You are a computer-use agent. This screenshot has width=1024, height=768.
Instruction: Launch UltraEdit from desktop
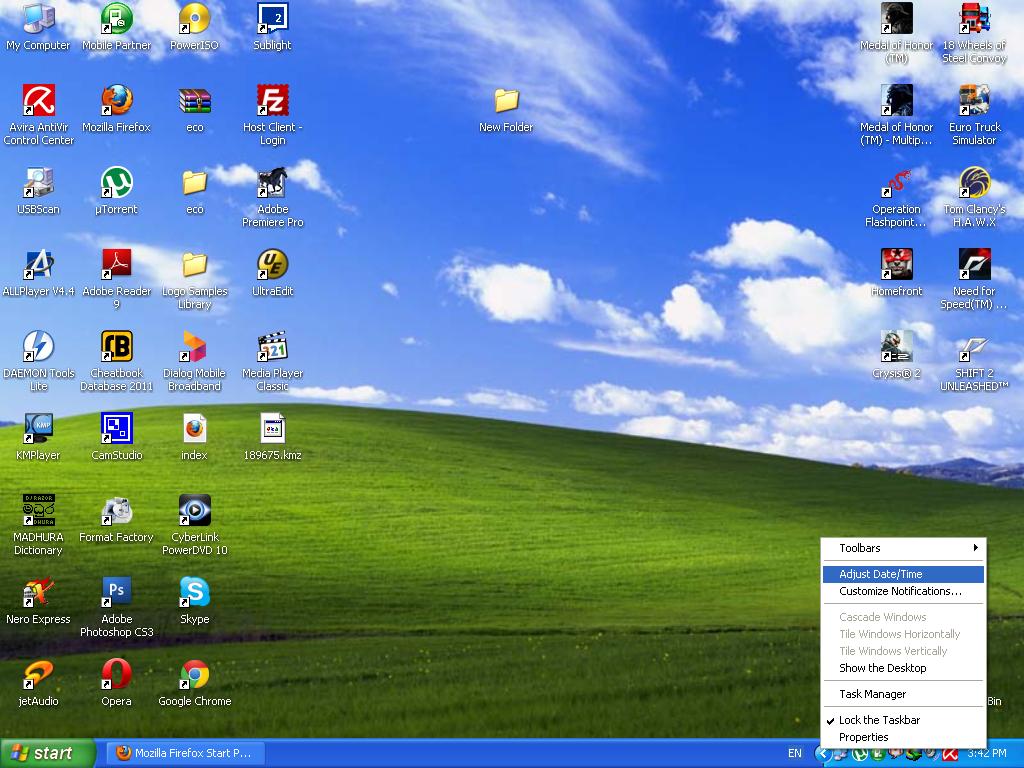(272, 272)
